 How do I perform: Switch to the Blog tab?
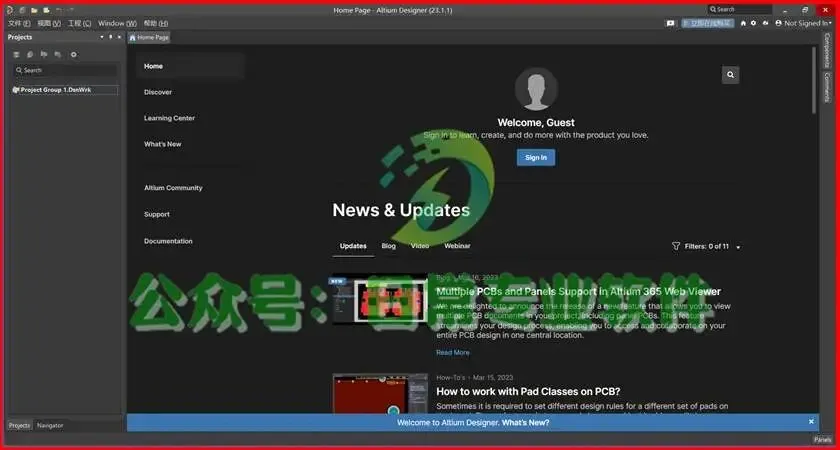(388, 246)
